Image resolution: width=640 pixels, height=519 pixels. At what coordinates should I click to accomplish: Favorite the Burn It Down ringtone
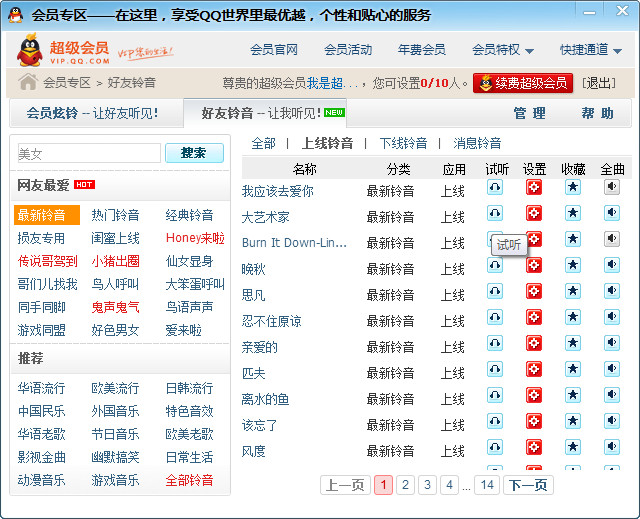(x=573, y=240)
